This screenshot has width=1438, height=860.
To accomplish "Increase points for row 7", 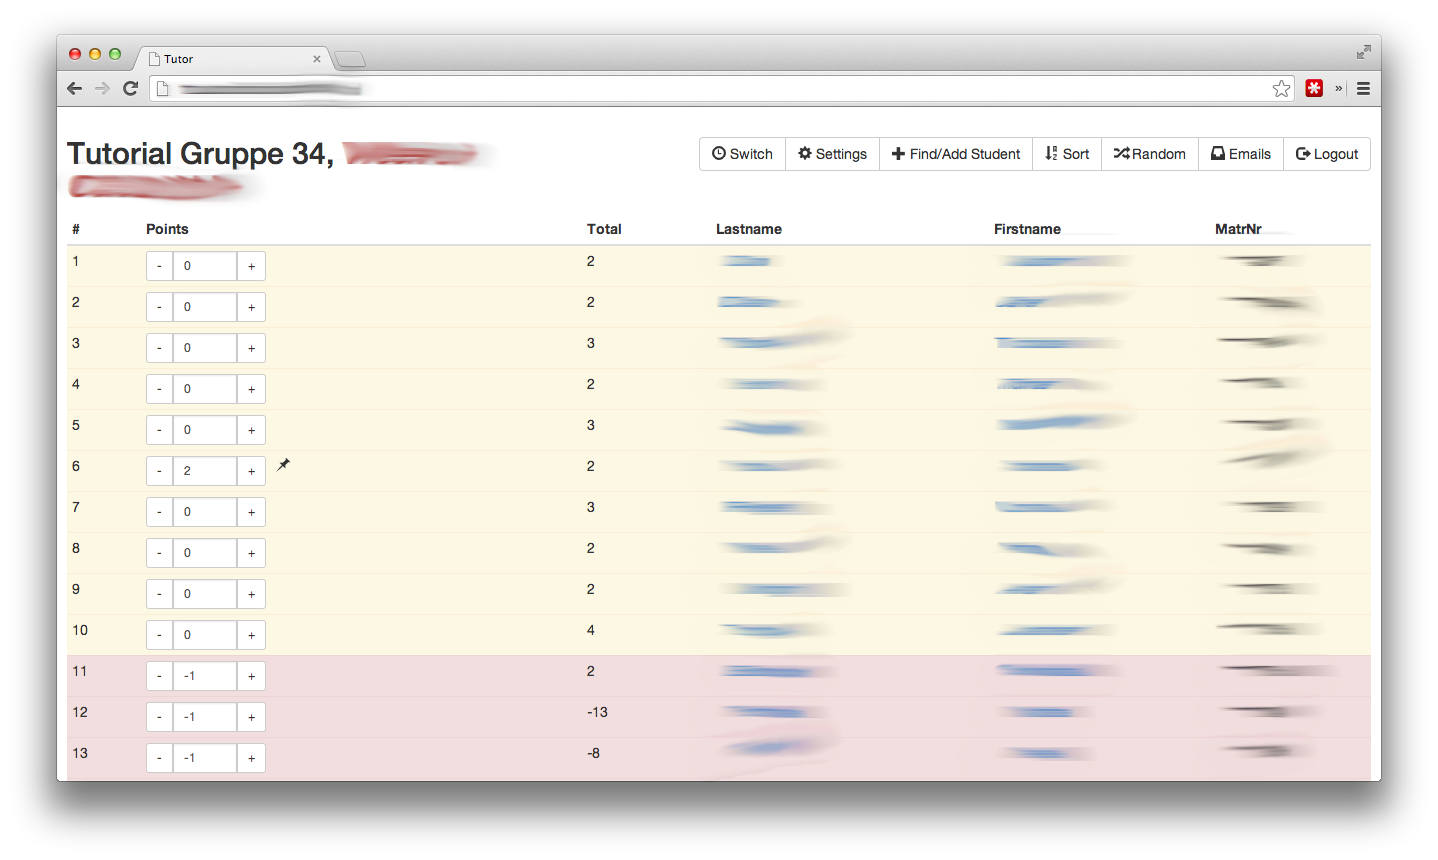I will 251,512.
